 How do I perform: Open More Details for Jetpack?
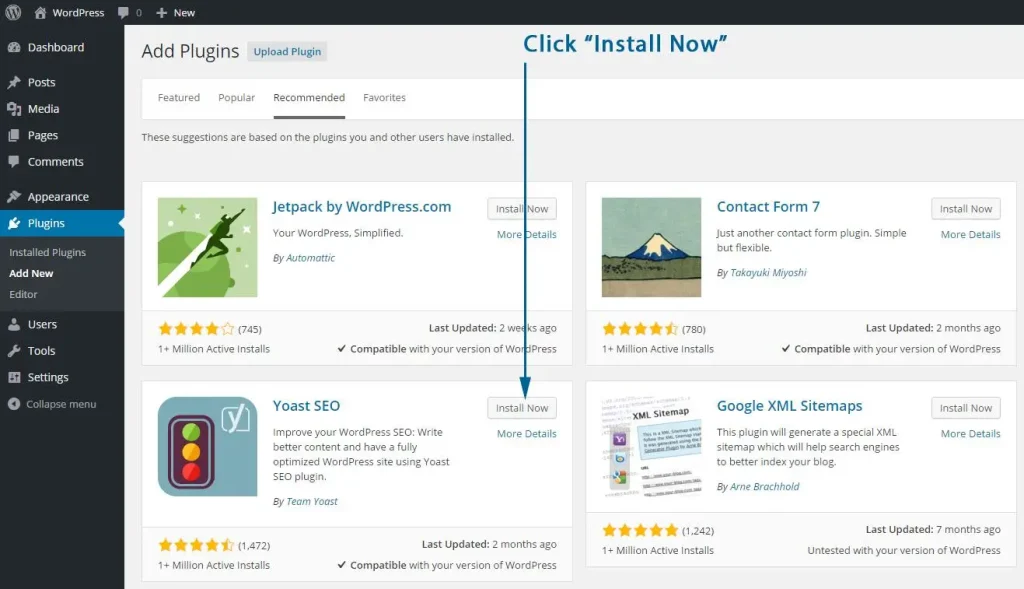point(527,234)
